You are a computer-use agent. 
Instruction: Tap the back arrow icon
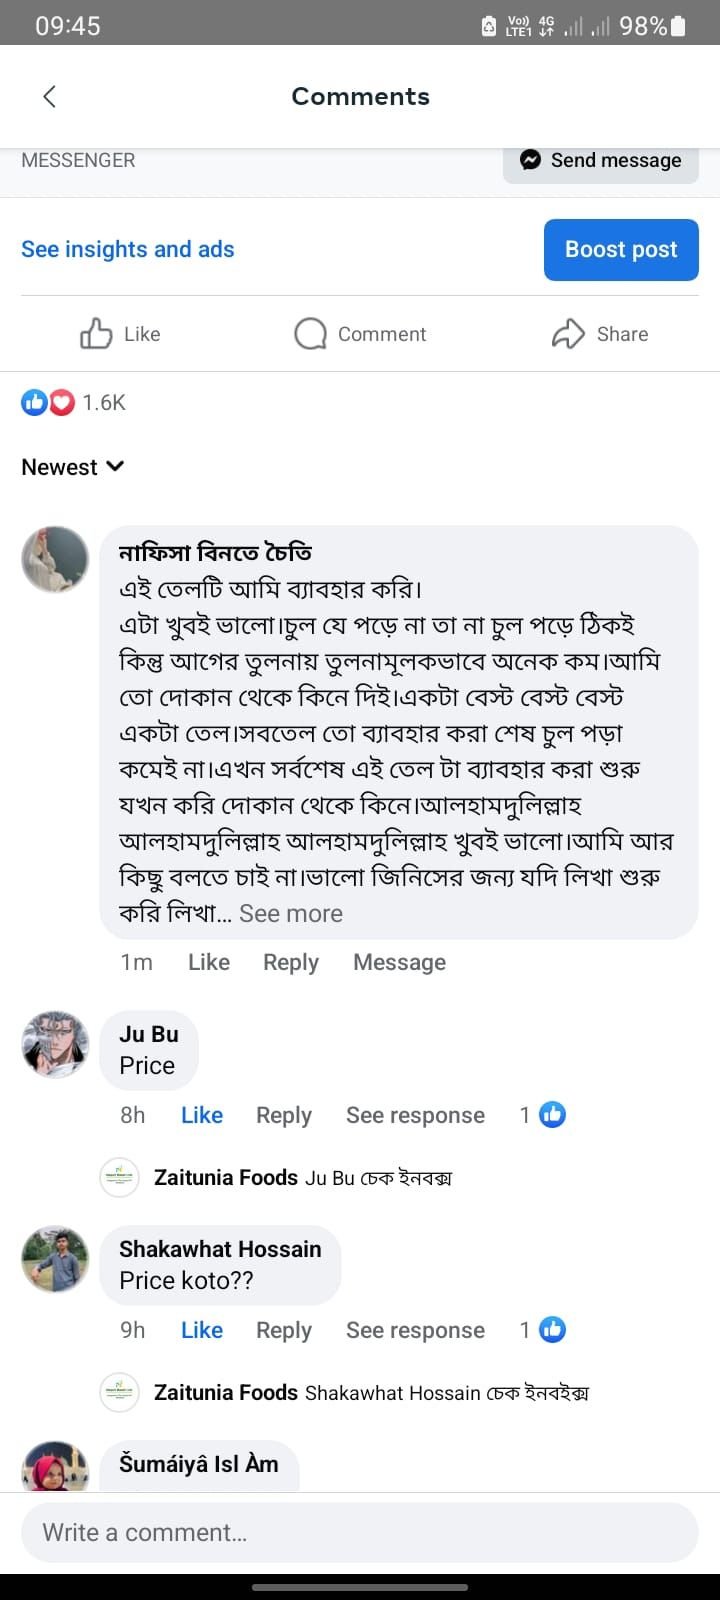tap(50, 96)
